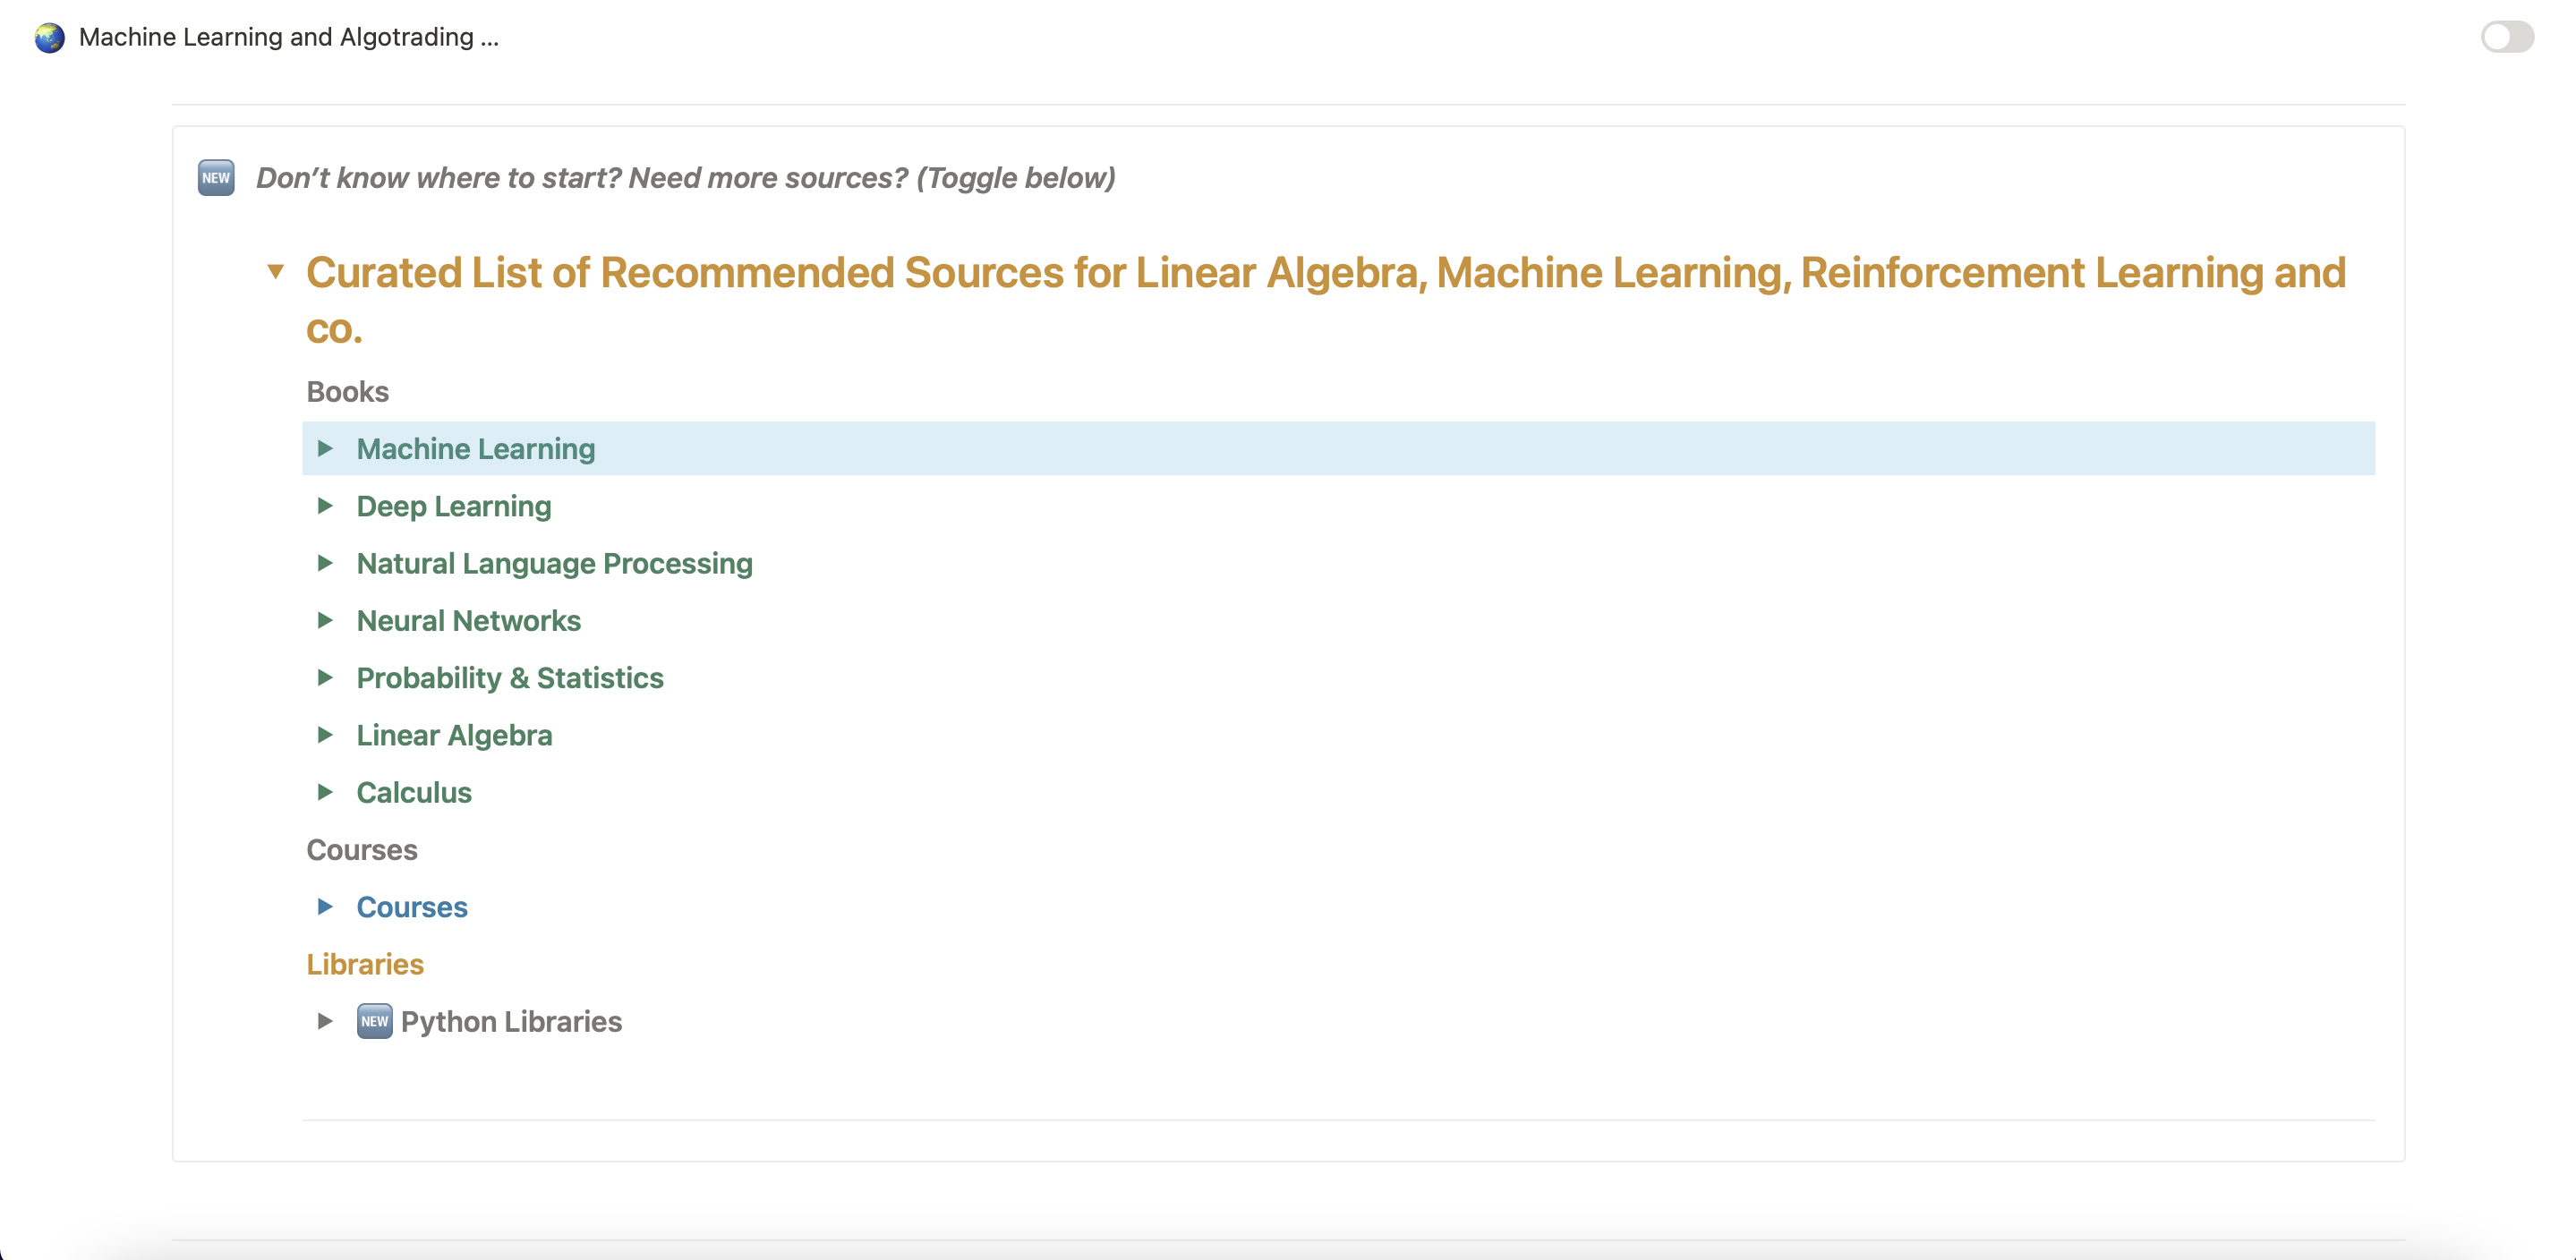The image size is (2576, 1260).
Task: Click the NEW icon beside Python Libraries
Action: [374, 1021]
